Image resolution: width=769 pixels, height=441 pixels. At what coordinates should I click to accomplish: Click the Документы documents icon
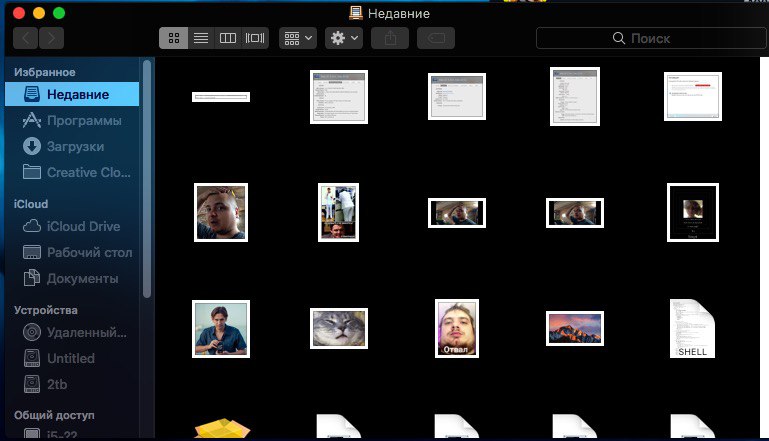[x=32, y=278]
